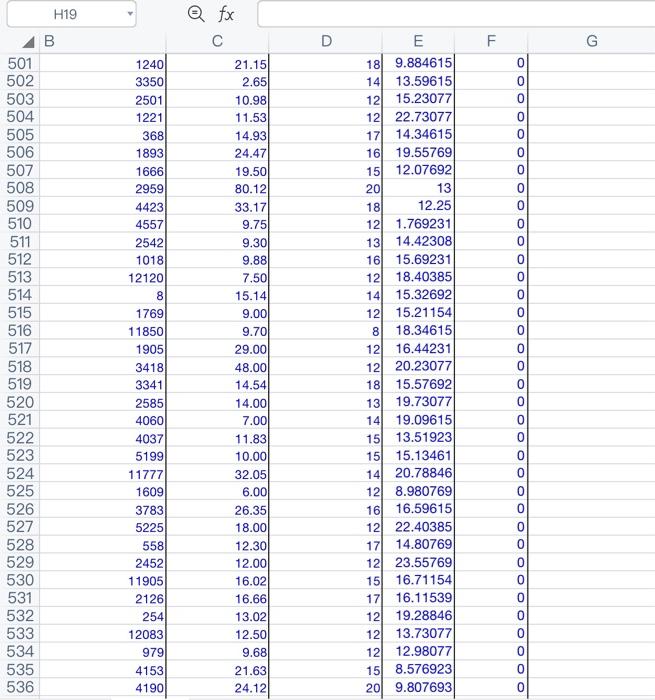
Task: Click cell containing 21.15
Action: tap(217, 63)
